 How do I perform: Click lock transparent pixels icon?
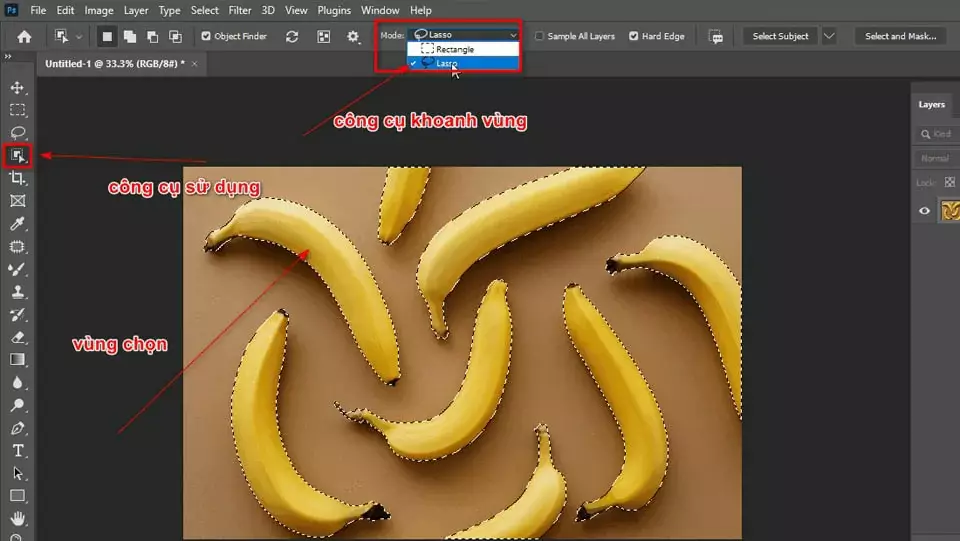(950, 182)
